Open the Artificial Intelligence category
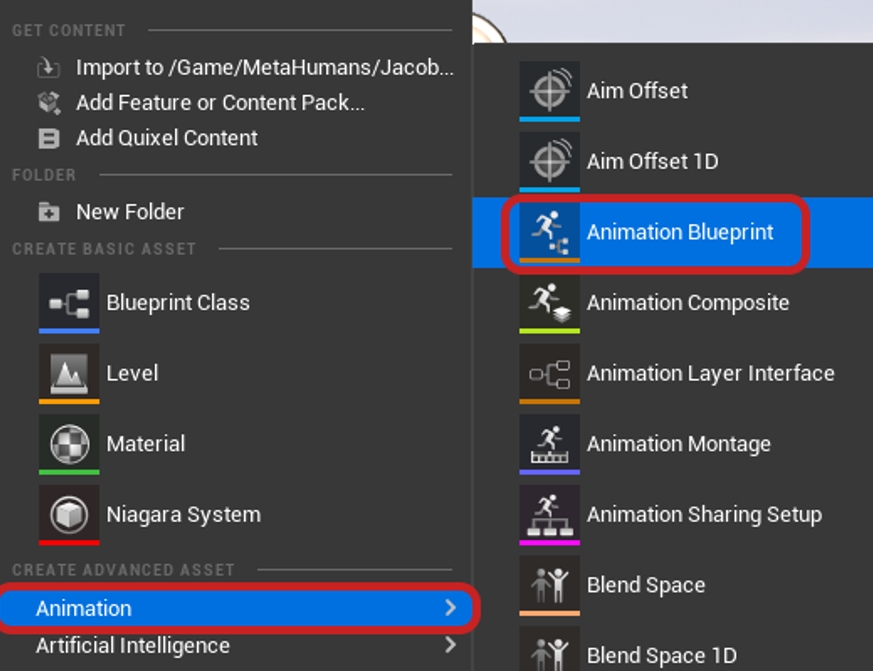The width and height of the screenshot is (873, 671). click(133, 646)
